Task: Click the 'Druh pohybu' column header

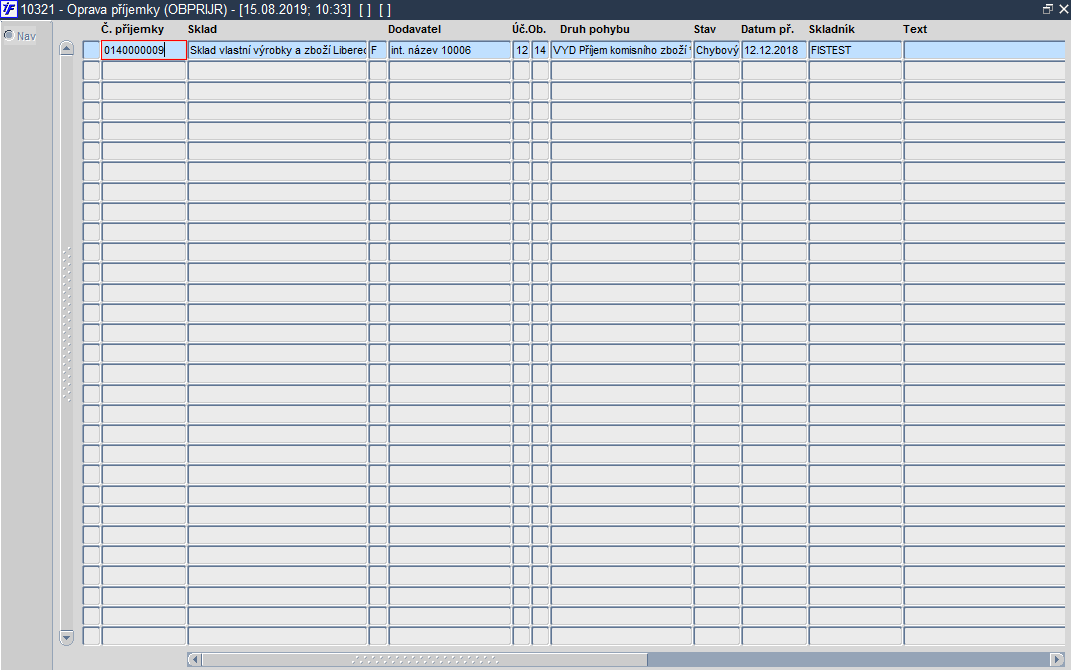Action: [594, 29]
